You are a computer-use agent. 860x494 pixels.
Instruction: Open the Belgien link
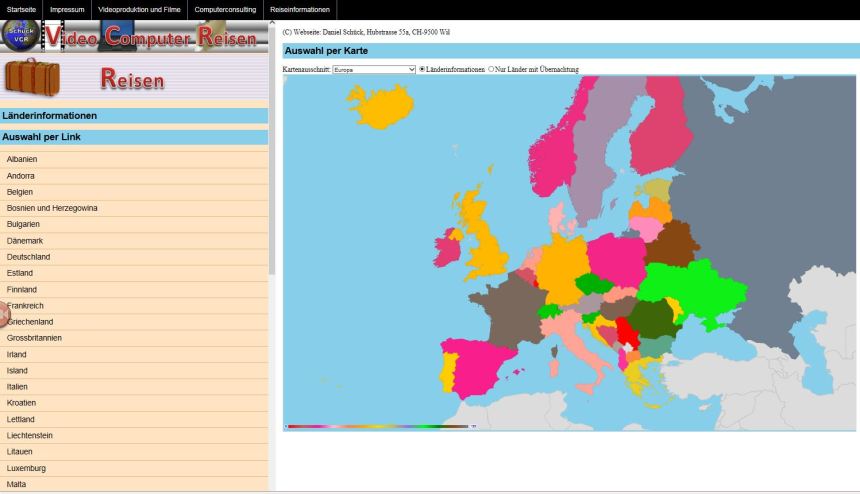[x=20, y=192]
